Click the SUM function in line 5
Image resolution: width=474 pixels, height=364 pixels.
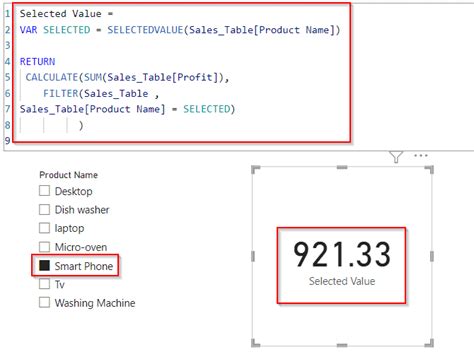[x=93, y=77]
